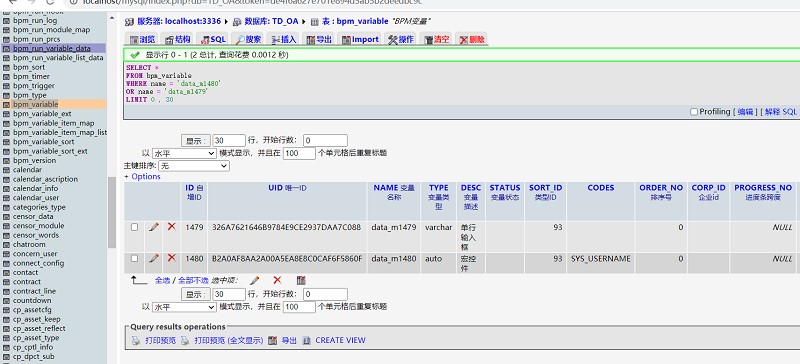Click the delete selected rows X icon
Image resolution: width=800 pixels, height=364 pixels.
pos(277,280)
